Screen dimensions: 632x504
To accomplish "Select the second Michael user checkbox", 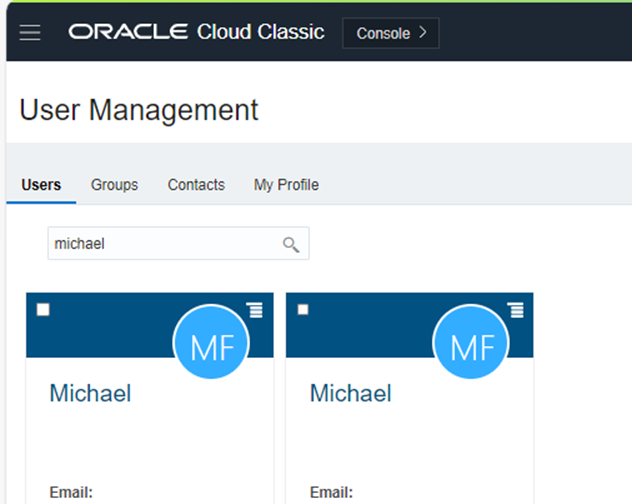I will tap(303, 310).
